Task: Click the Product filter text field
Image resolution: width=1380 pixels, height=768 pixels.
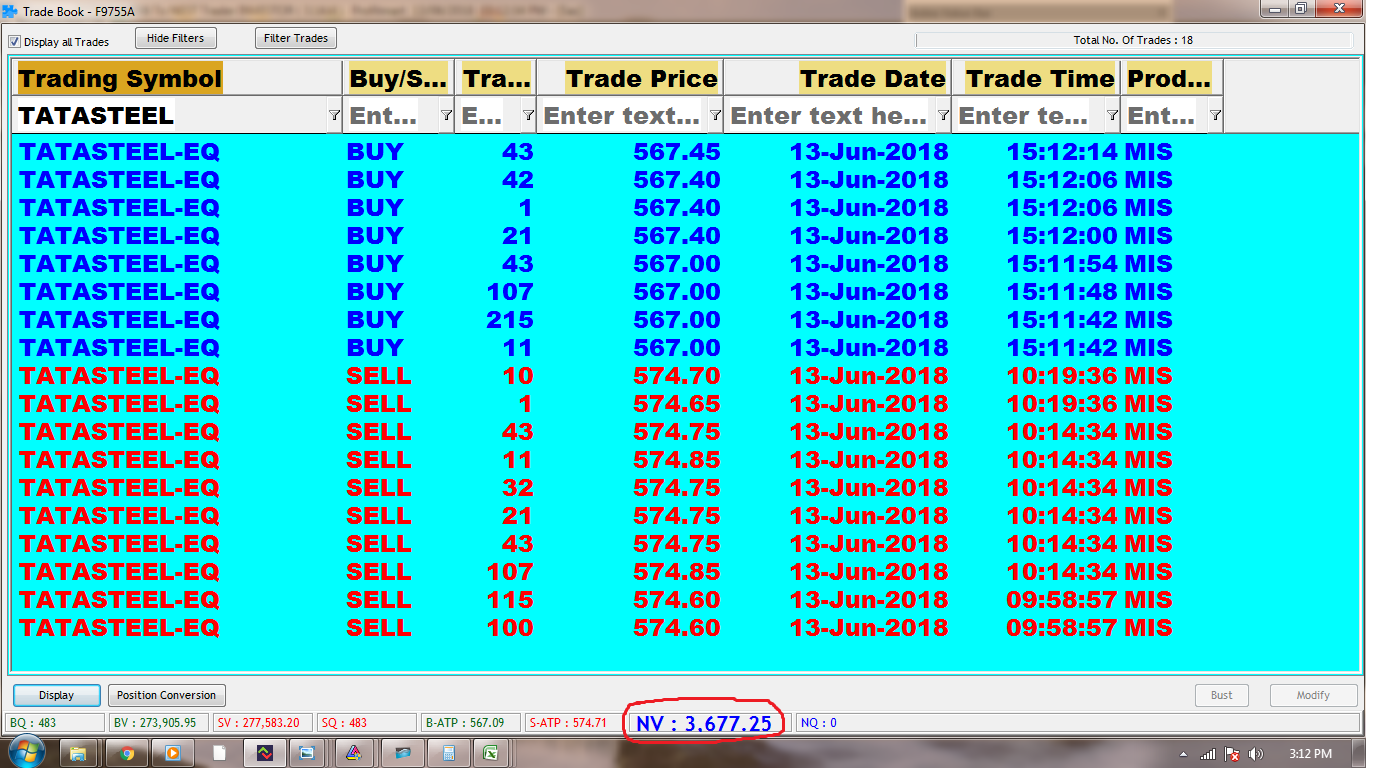Action: point(1165,116)
